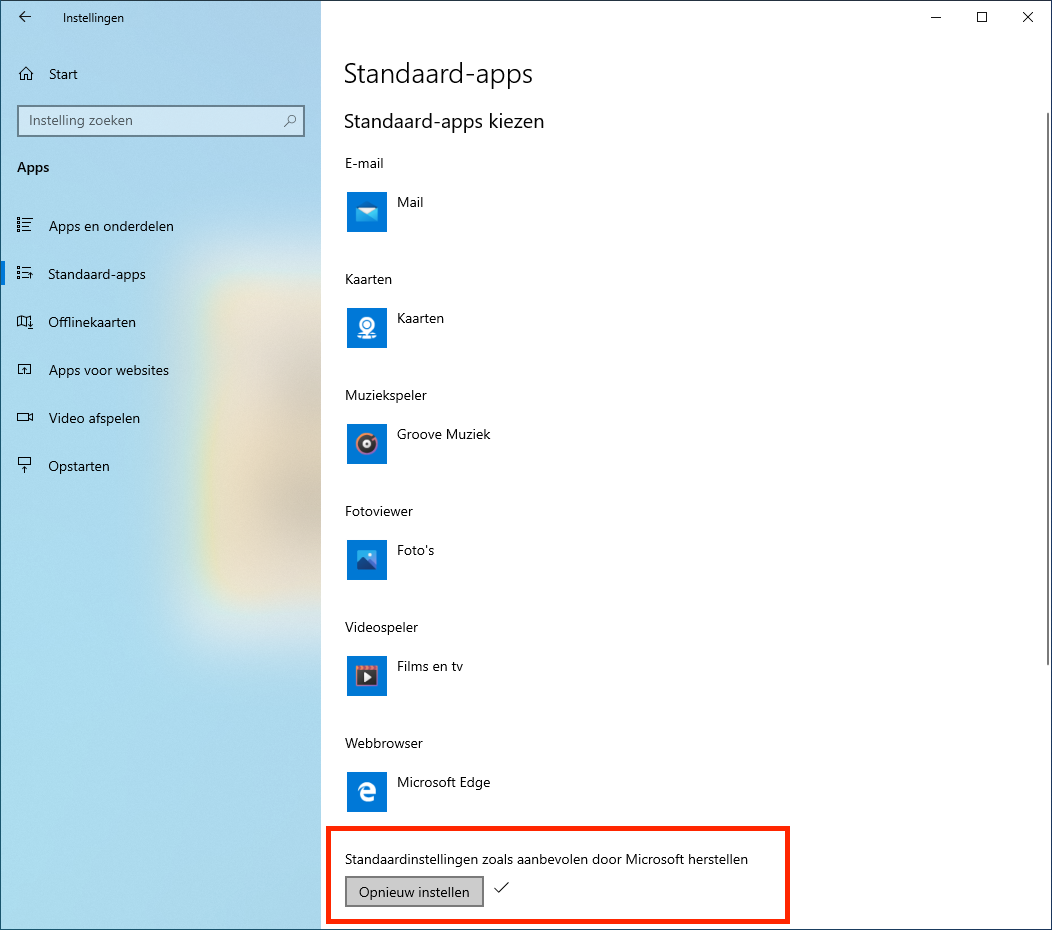1052x930 pixels.
Task: Select the Mail icon under E-mail
Action: pos(366,211)
